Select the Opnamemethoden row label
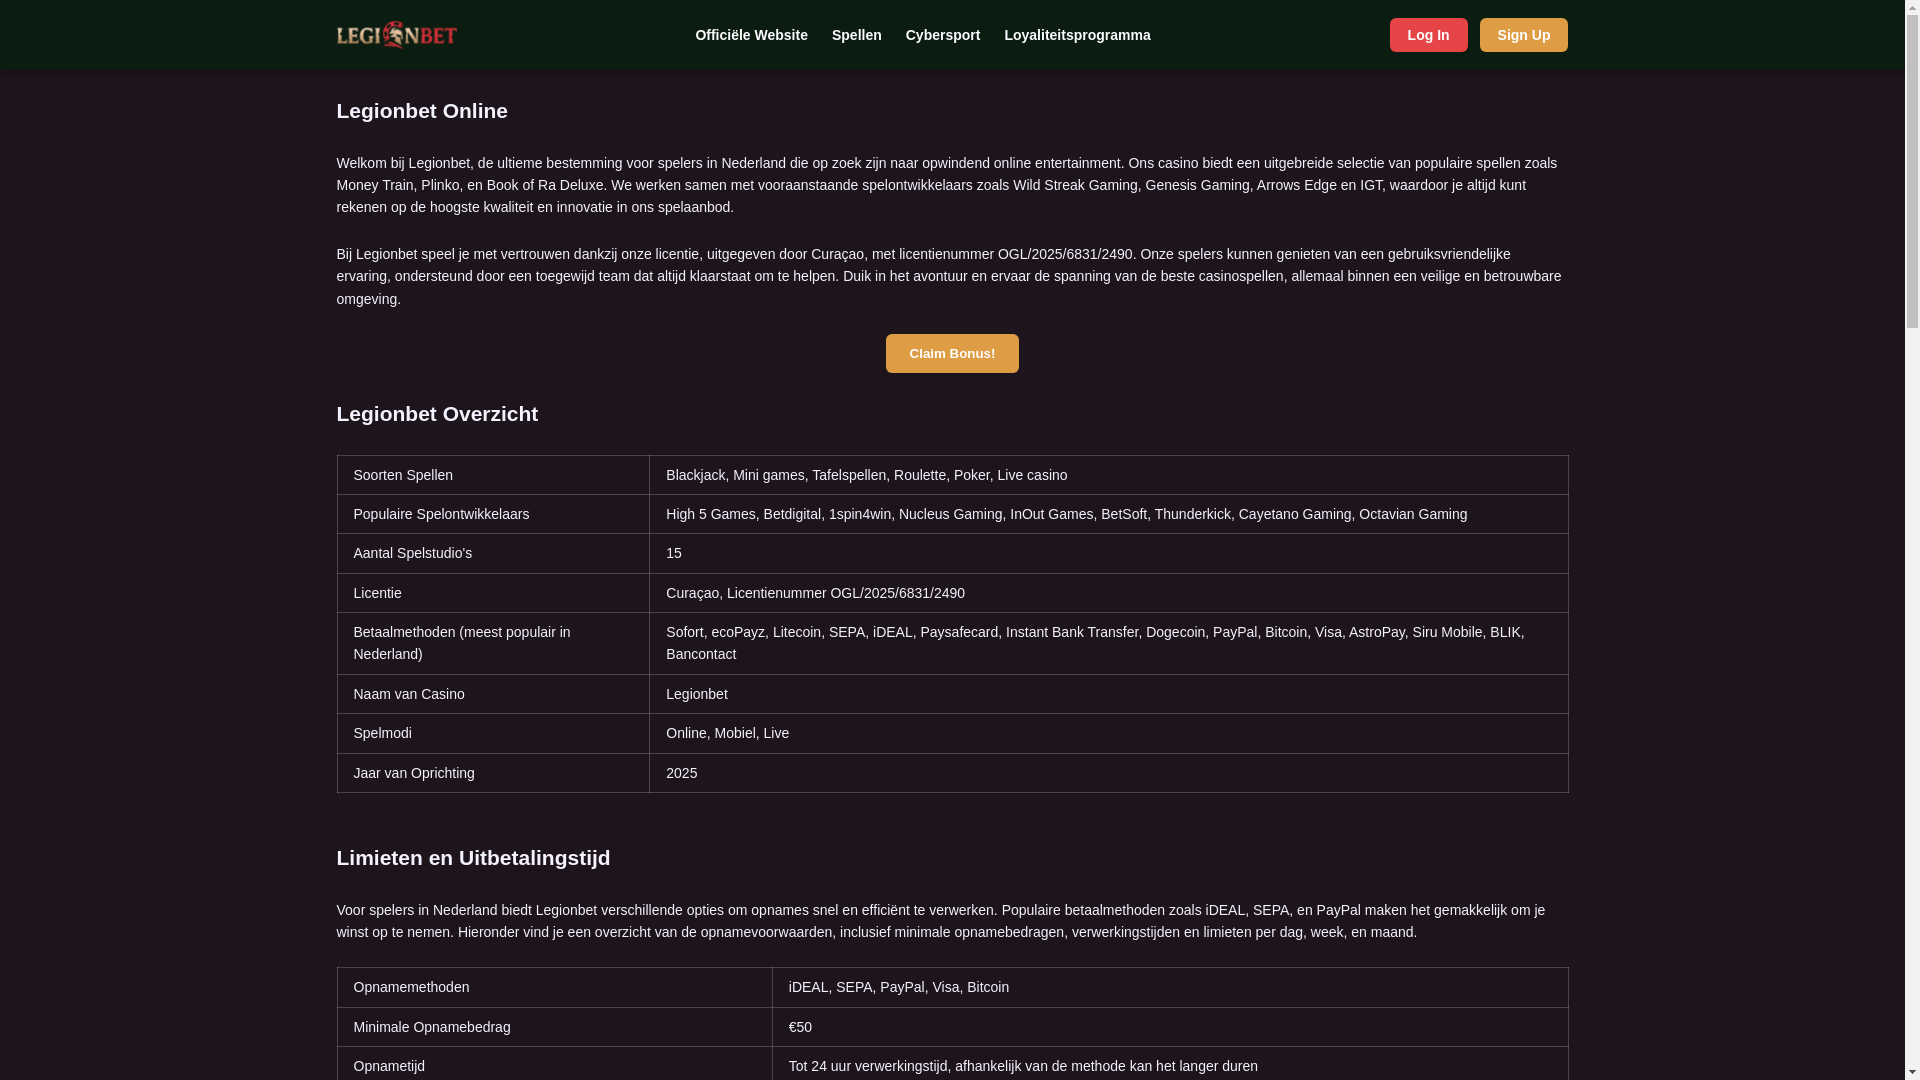The width and height of the screenshot is (1920, 1080). (x=554, y=987)
